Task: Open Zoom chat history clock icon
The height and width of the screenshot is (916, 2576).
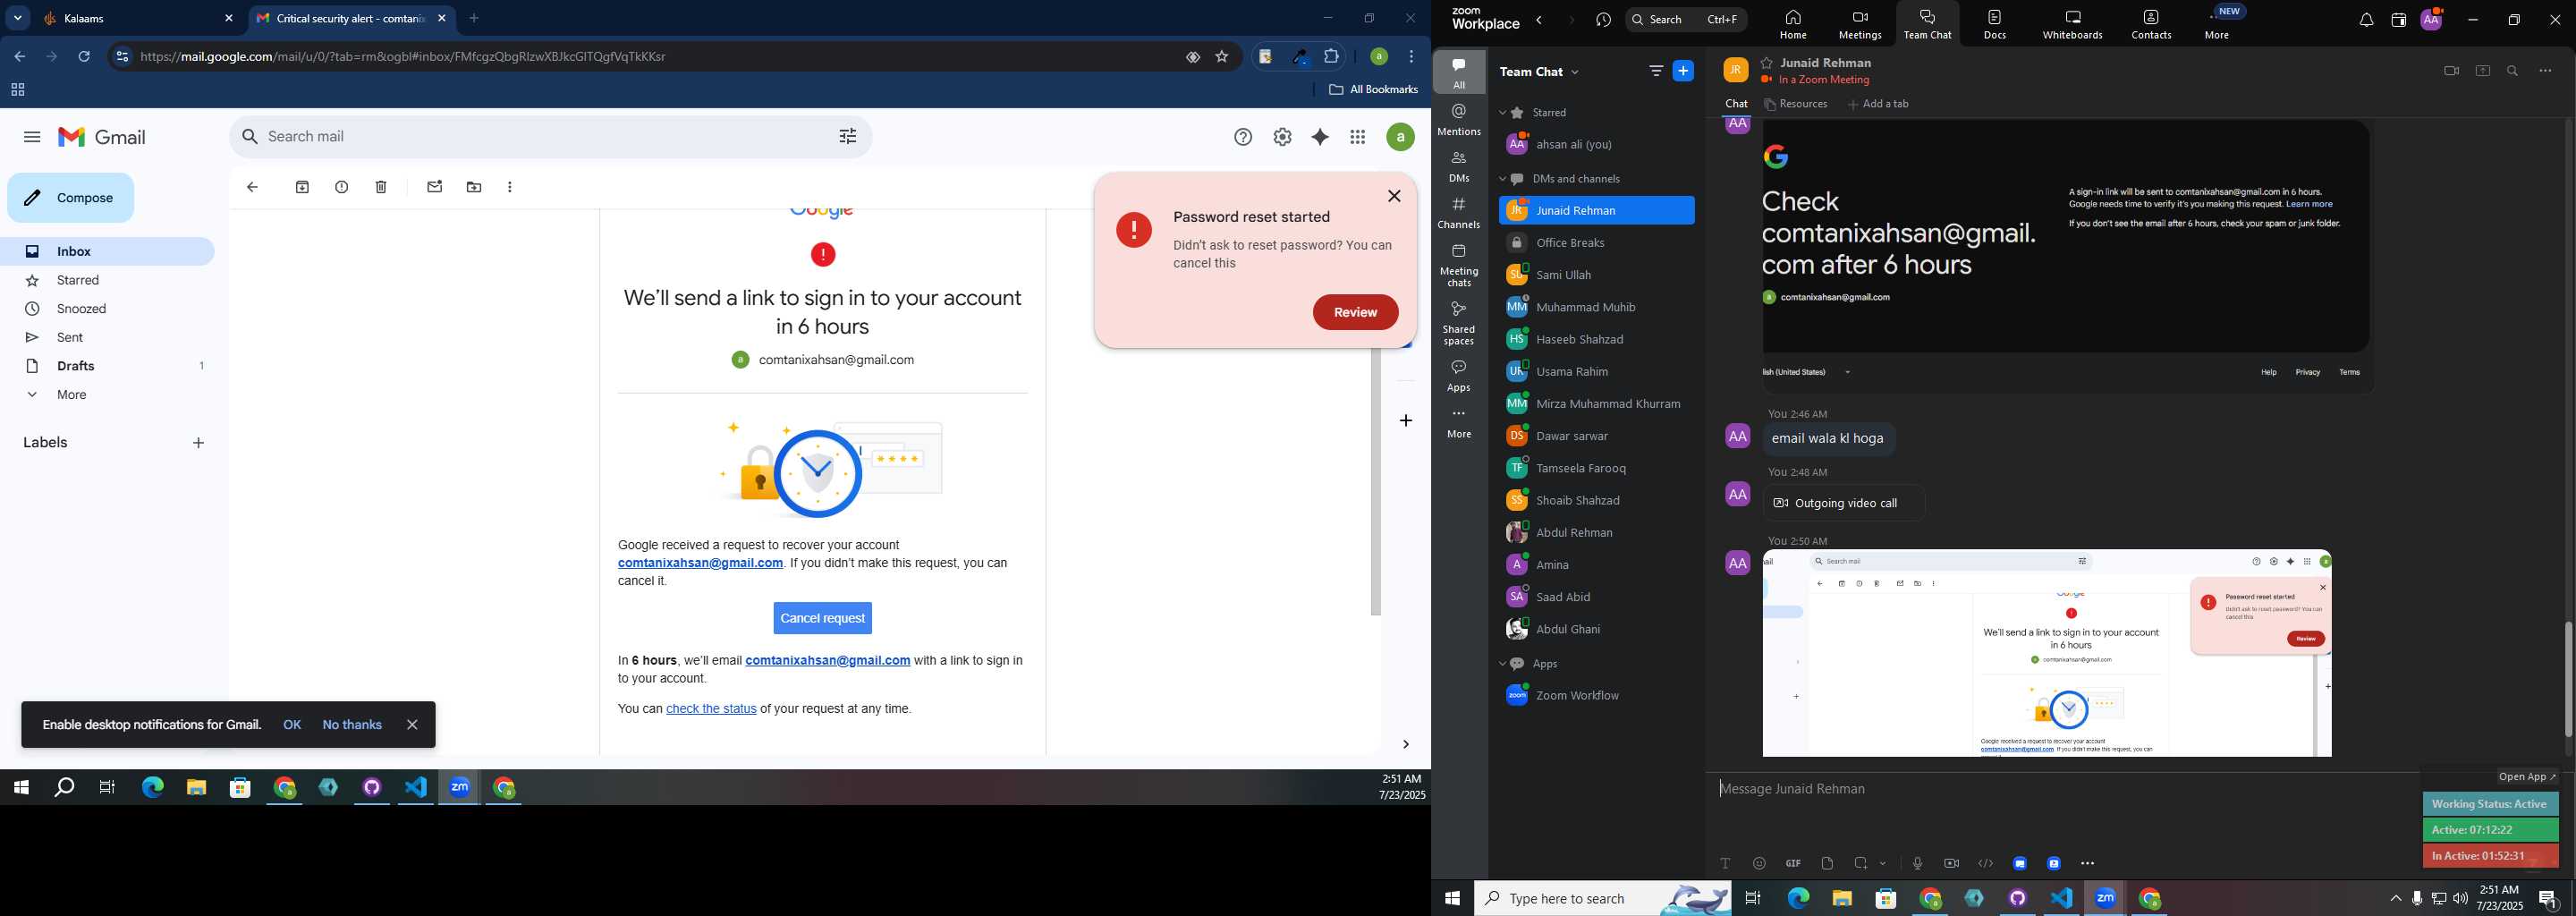Action: point(1603,20)
